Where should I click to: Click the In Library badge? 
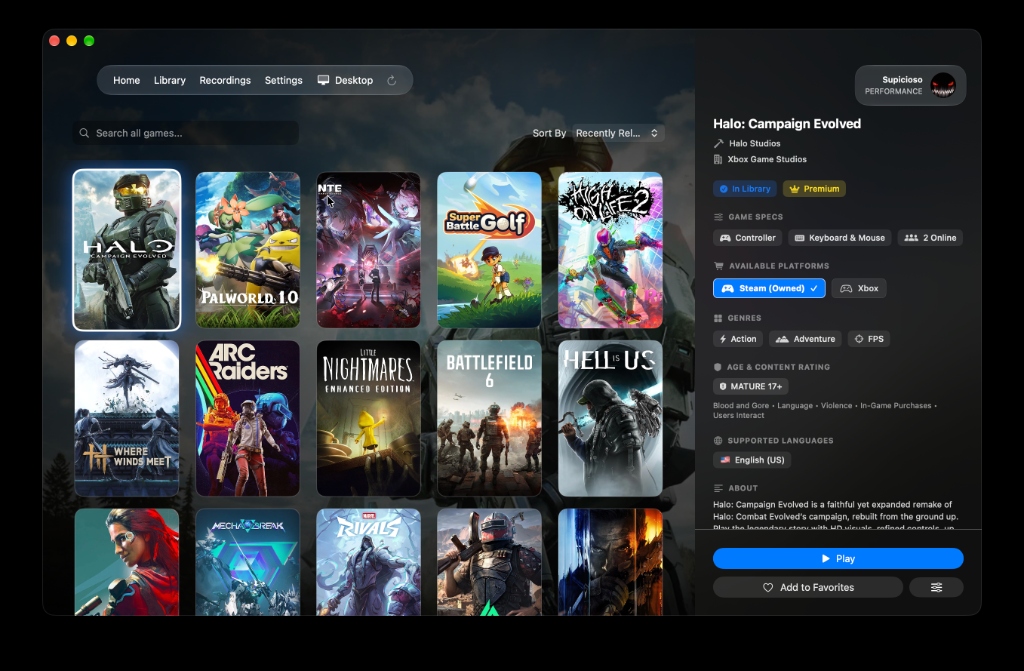pos(744,189)
